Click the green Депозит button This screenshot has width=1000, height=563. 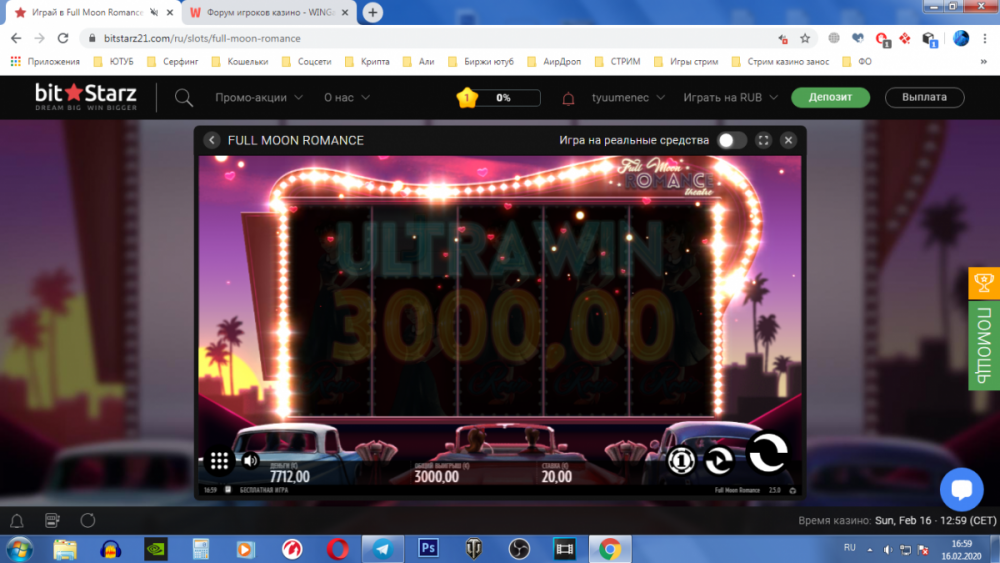830,98
